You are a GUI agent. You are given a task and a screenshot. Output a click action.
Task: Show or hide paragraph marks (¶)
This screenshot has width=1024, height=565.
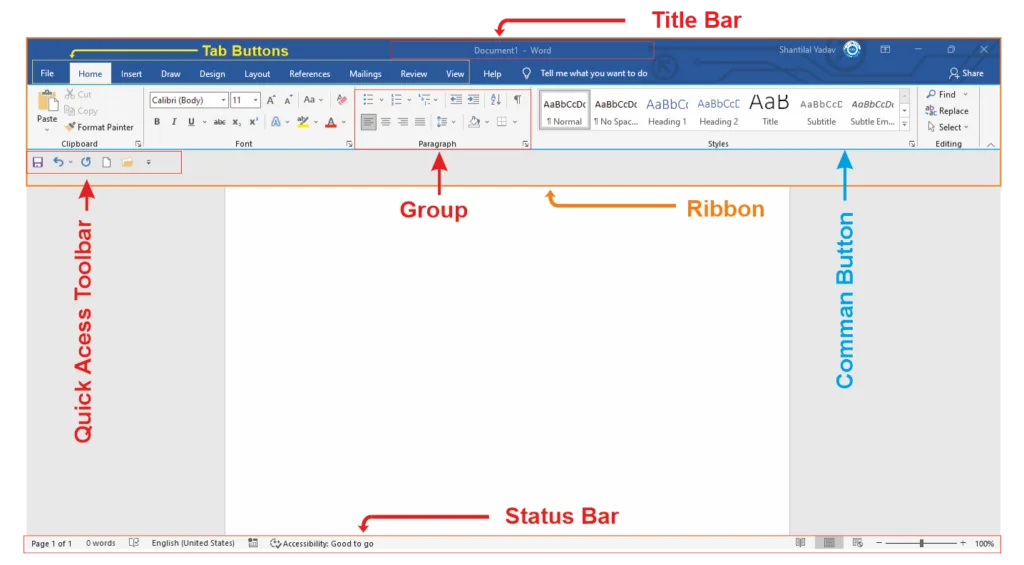click(517, 100)
